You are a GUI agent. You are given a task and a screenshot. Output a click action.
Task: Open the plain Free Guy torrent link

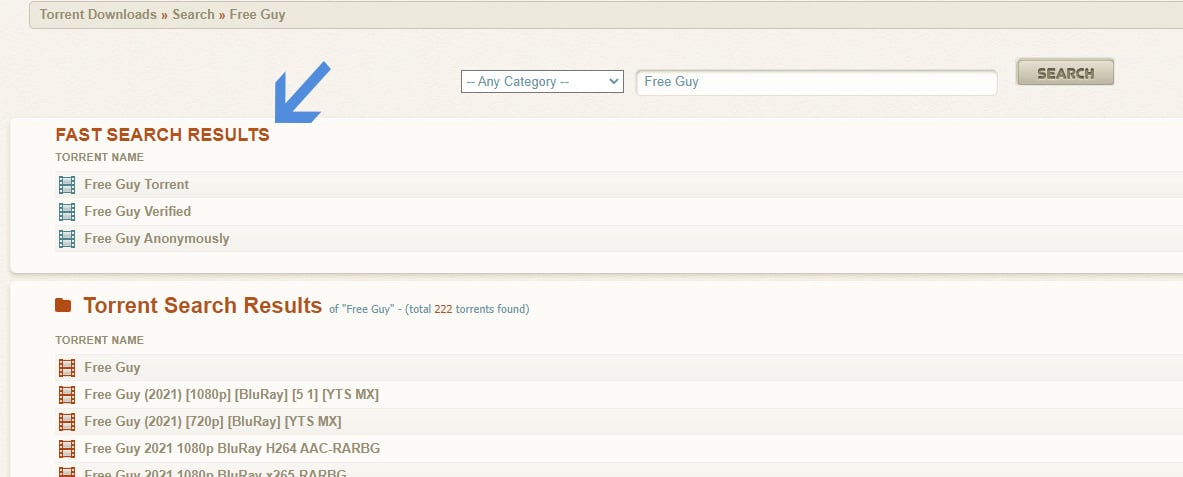112,368
